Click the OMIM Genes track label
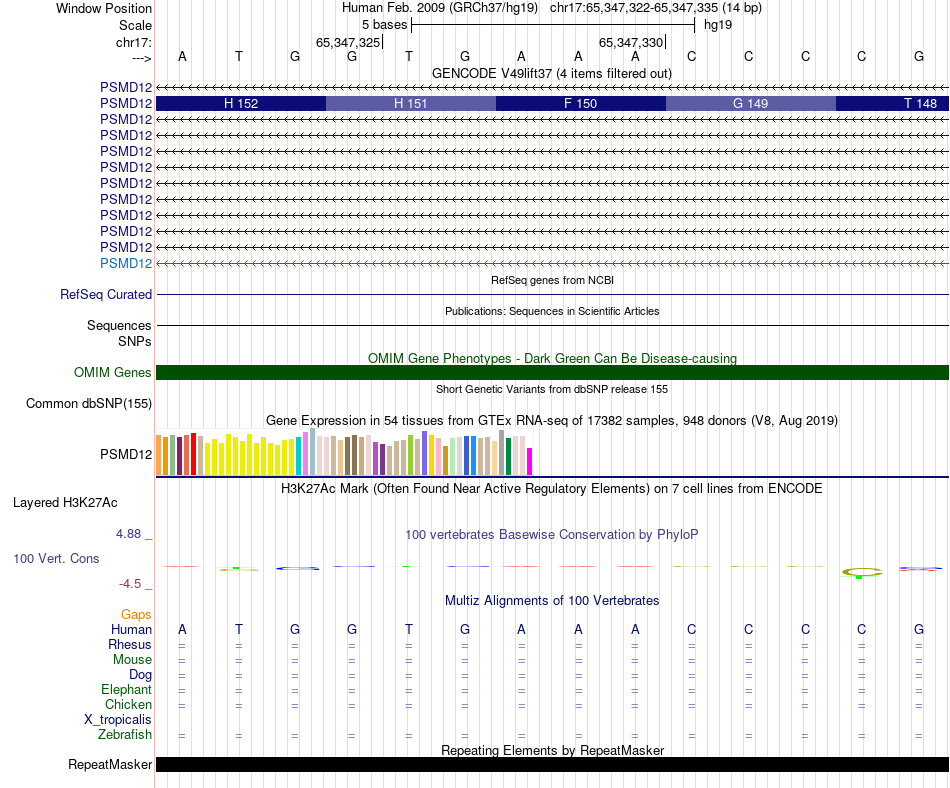This screenshot has width=950, height=788. tap(113, 372)
